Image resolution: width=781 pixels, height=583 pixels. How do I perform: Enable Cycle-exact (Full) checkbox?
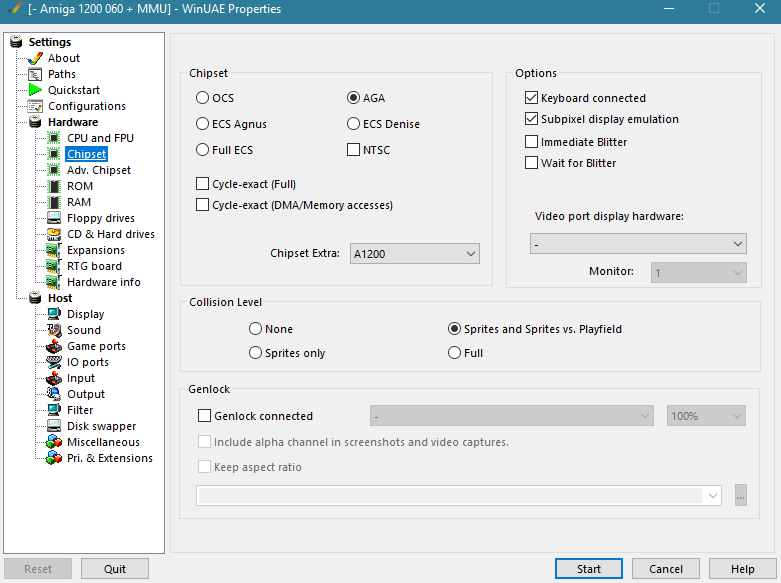click(x=202, y=184)
